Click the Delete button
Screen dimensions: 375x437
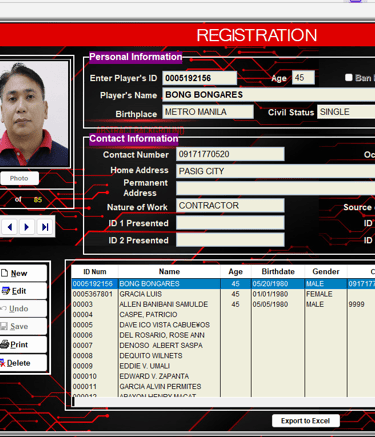click(23, 363)
